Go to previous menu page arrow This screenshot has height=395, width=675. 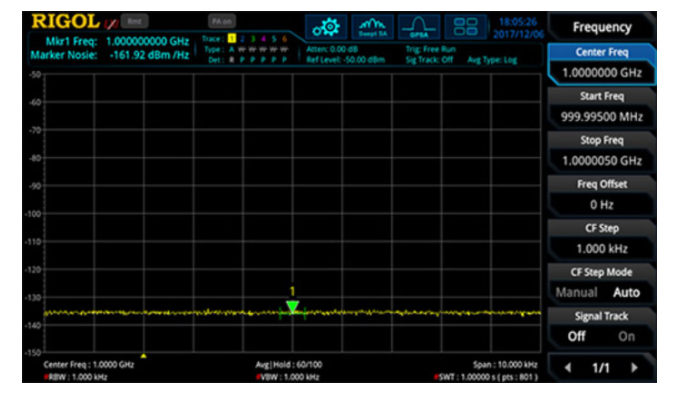tap(567, 368)
